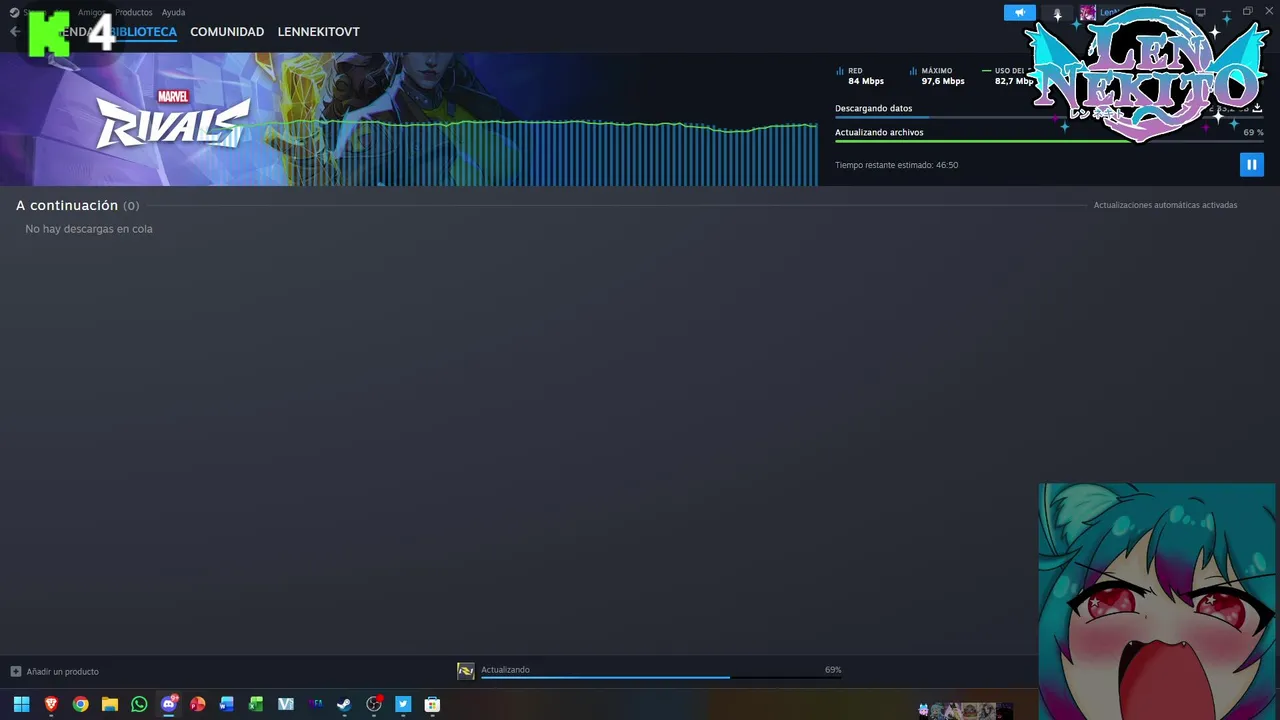Open Twitter app from taskbar
1280x720 pixels.
[403, 704]
